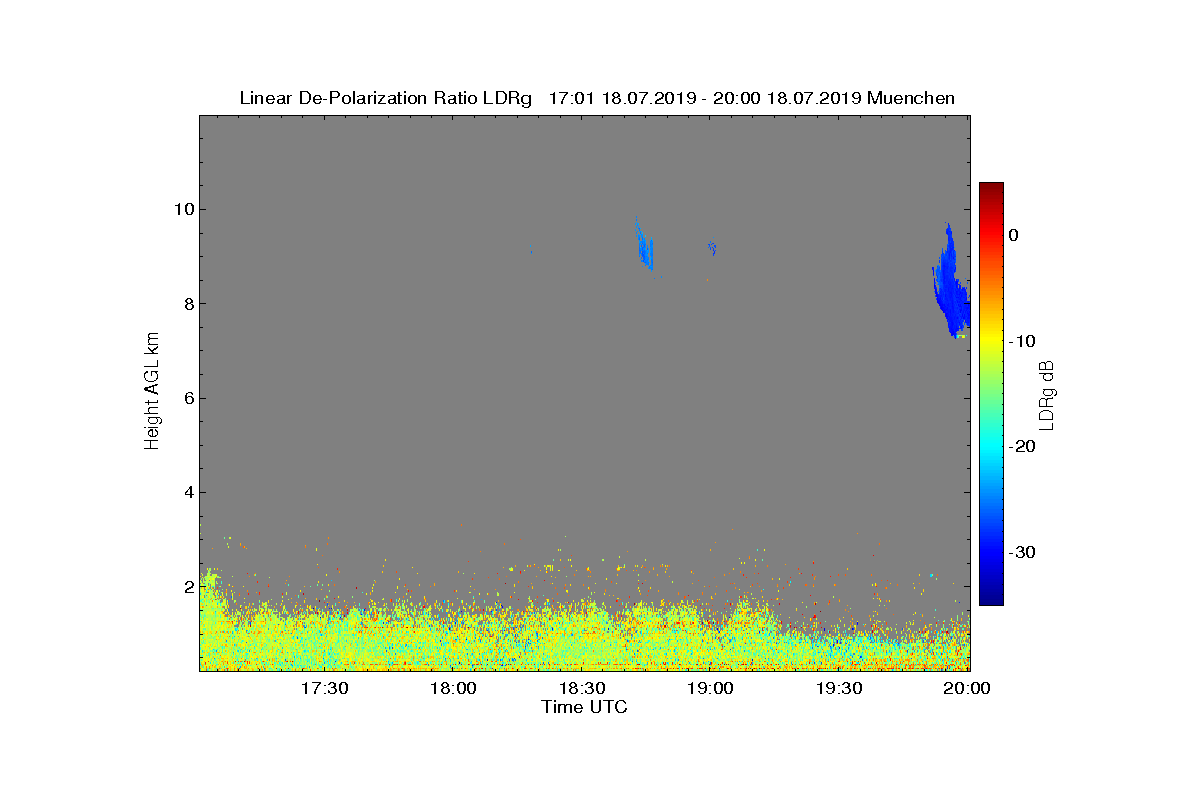Click the yellow -10 level on colorbar

pos(991,341)
